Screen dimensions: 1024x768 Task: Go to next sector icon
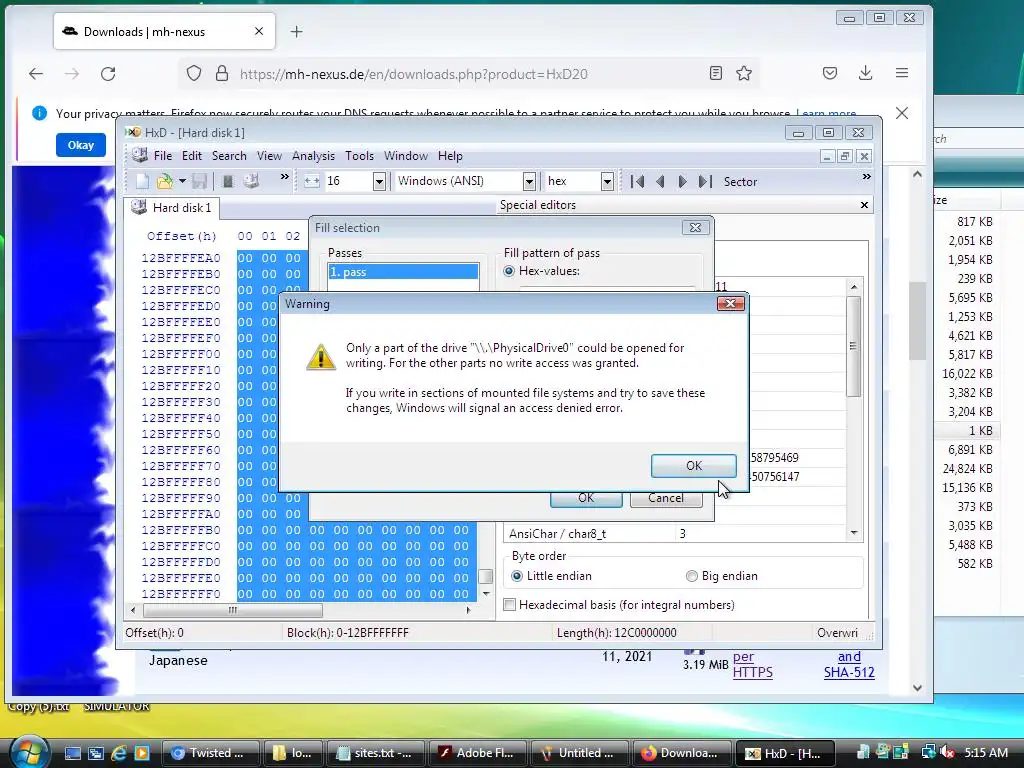tap(682, 182)
